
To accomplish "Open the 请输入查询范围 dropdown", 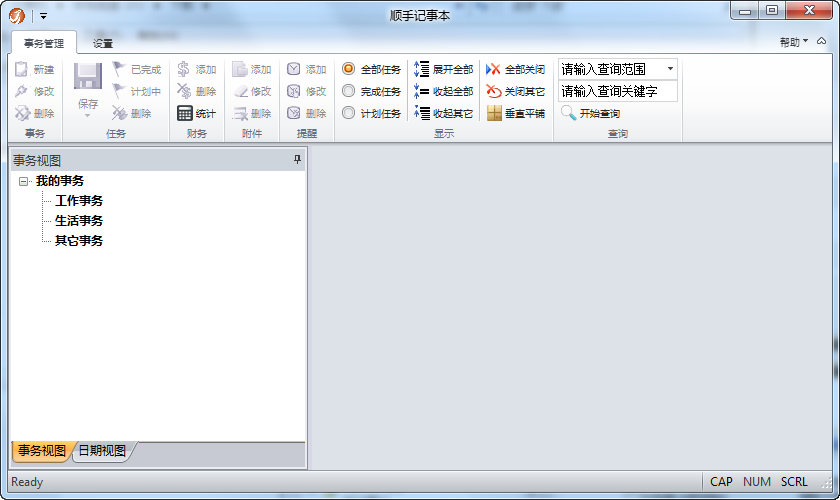I will 670,69.
